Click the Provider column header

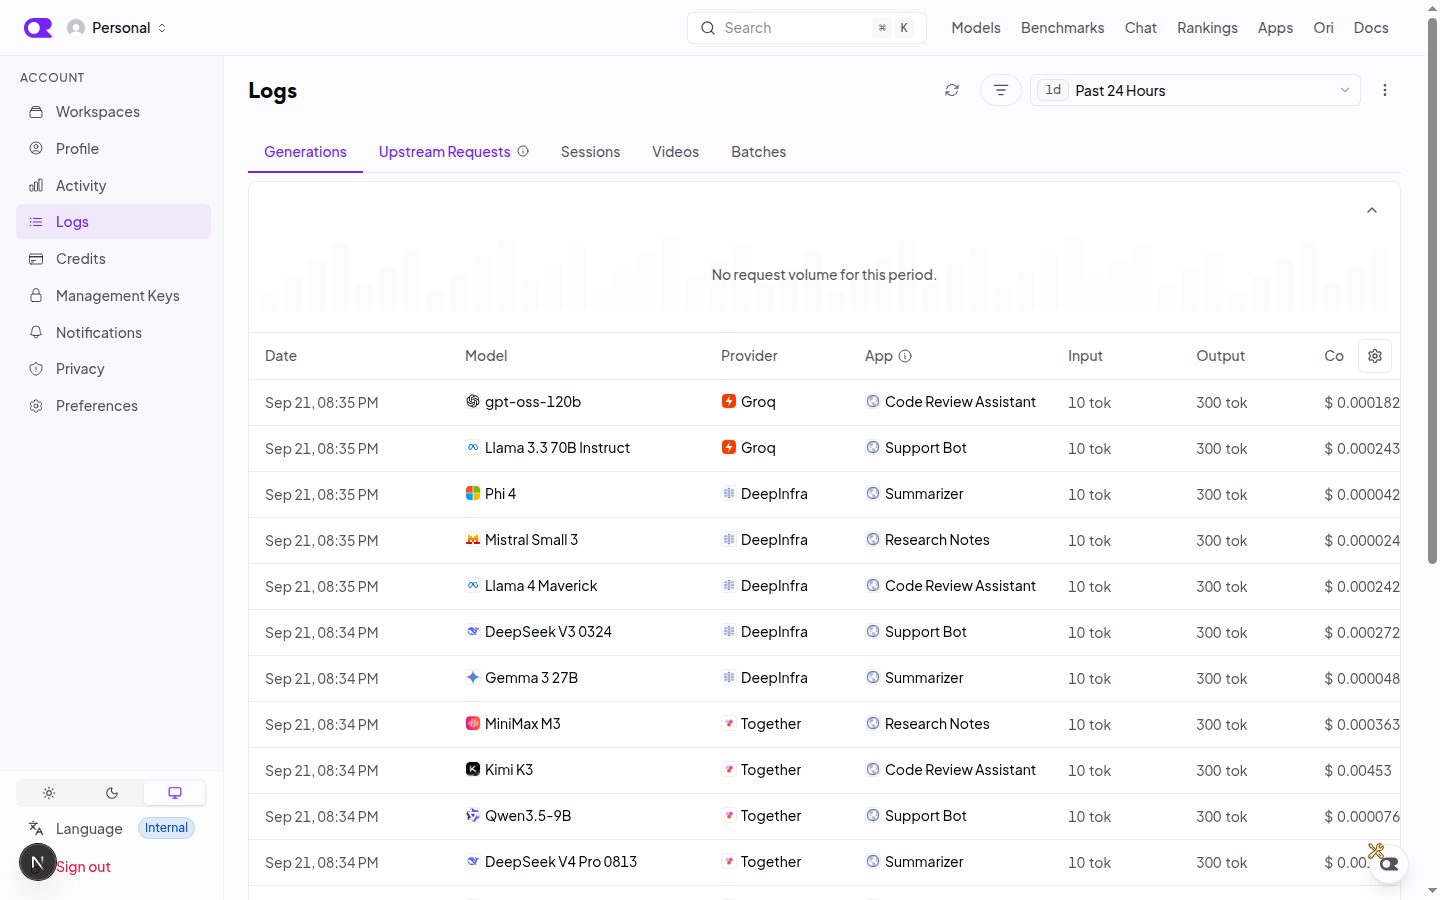[x=749, y=356]
